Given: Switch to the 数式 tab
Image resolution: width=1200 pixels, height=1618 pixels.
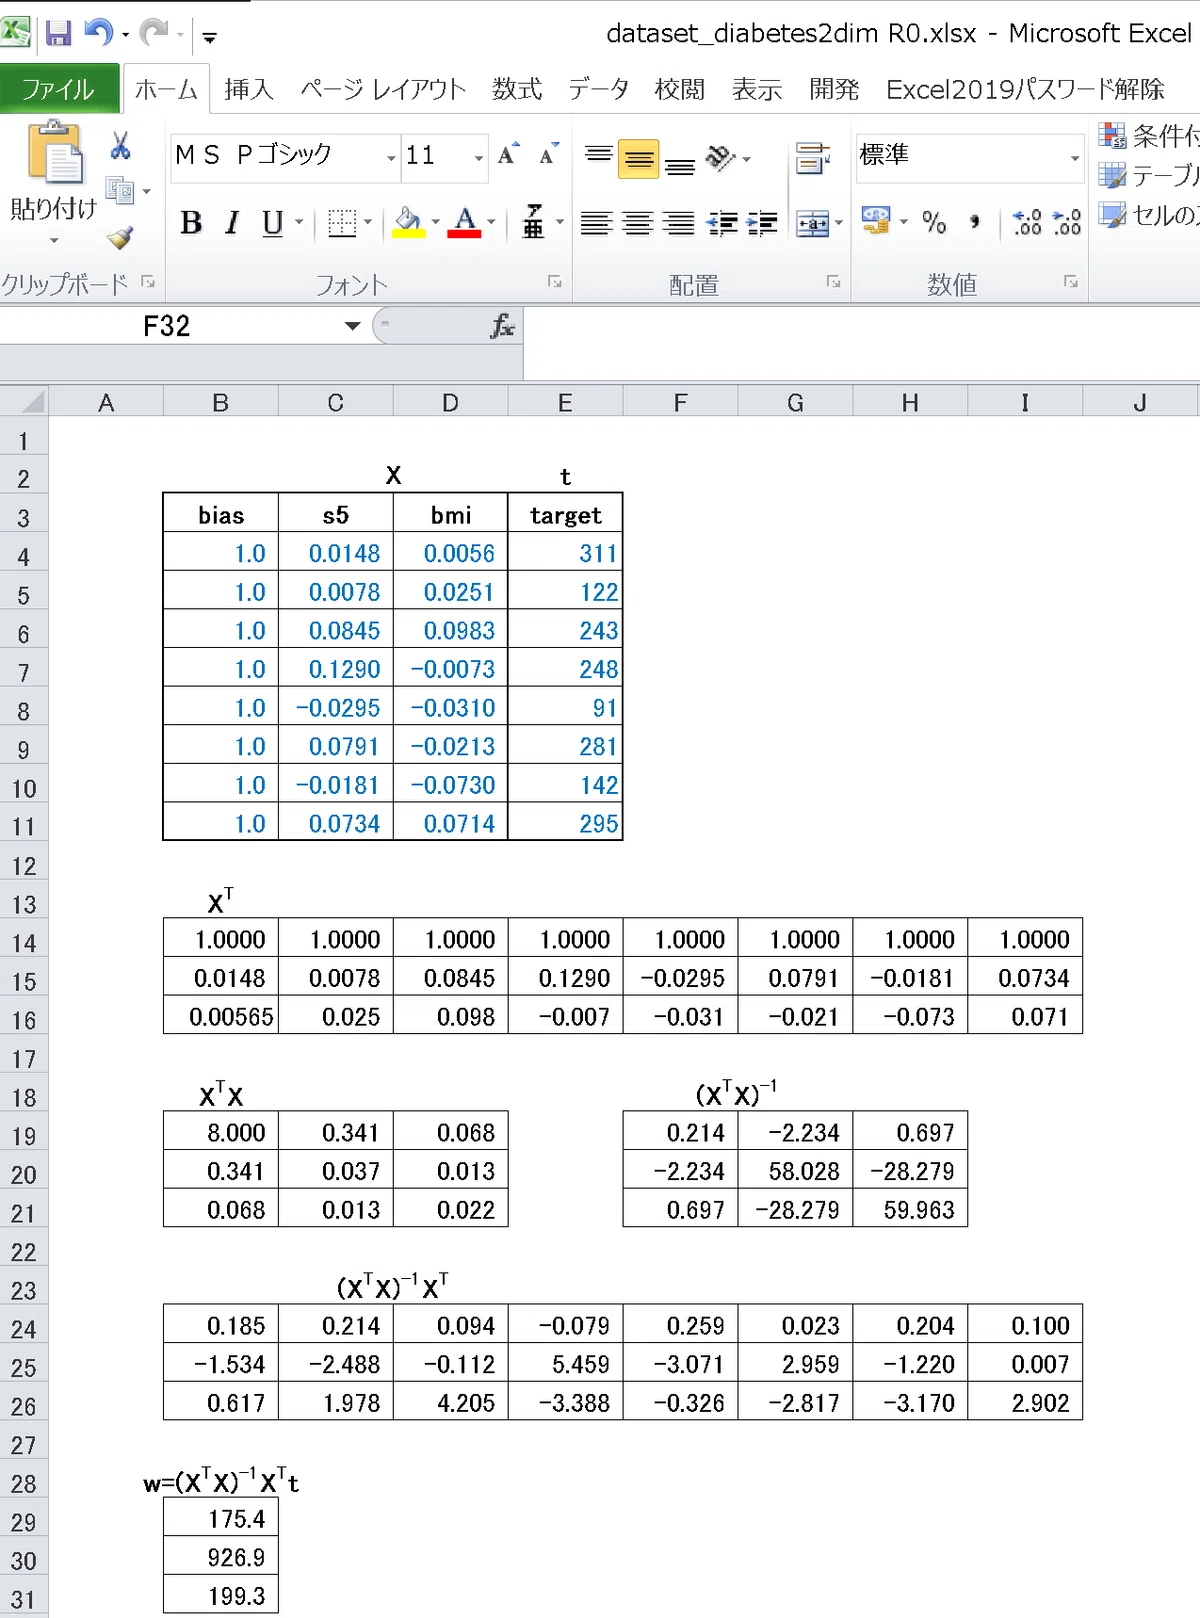Looking at the screenshot, I should pyautogui.click(x=517, y=89).
